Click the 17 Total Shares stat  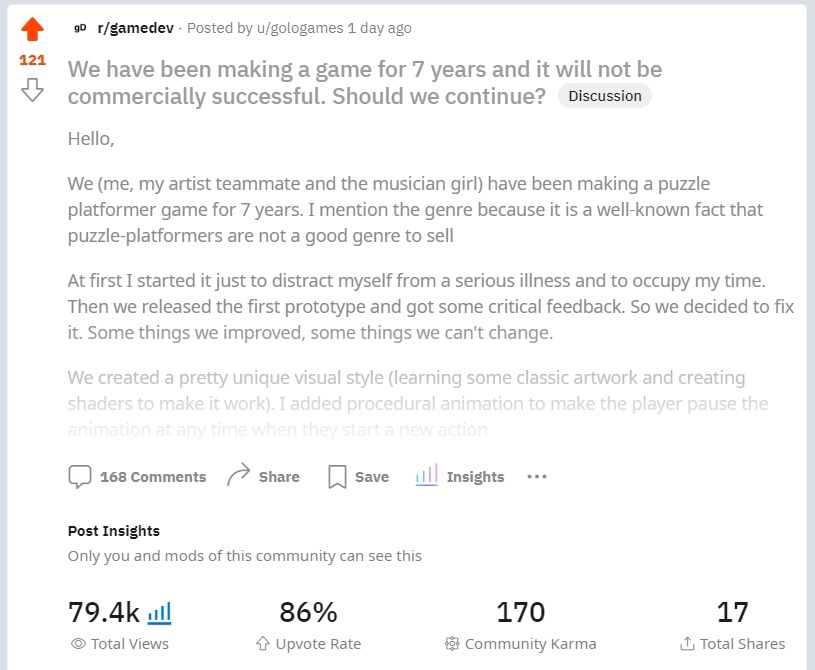pos(732,612)
